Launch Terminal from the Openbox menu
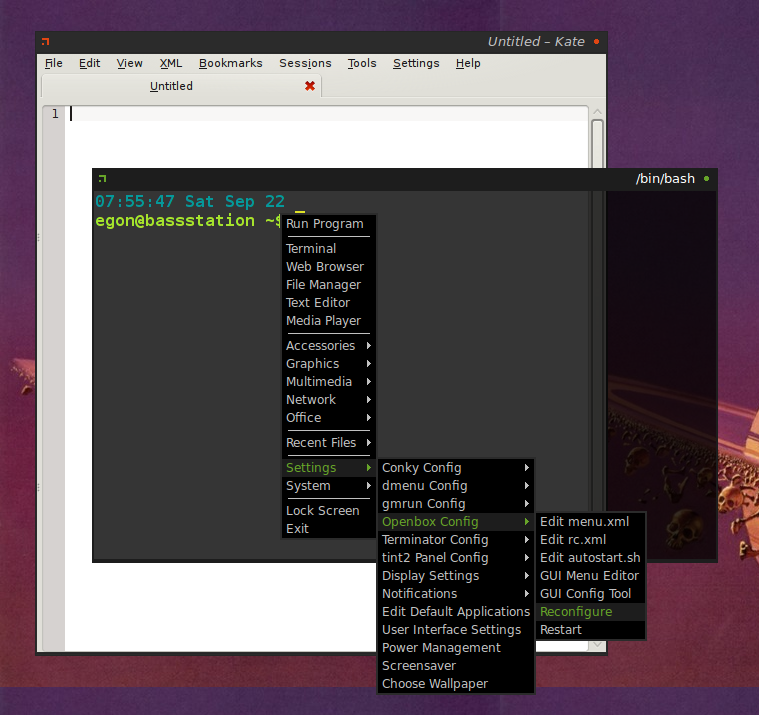The image size is (759, 715). coord(328,249)
